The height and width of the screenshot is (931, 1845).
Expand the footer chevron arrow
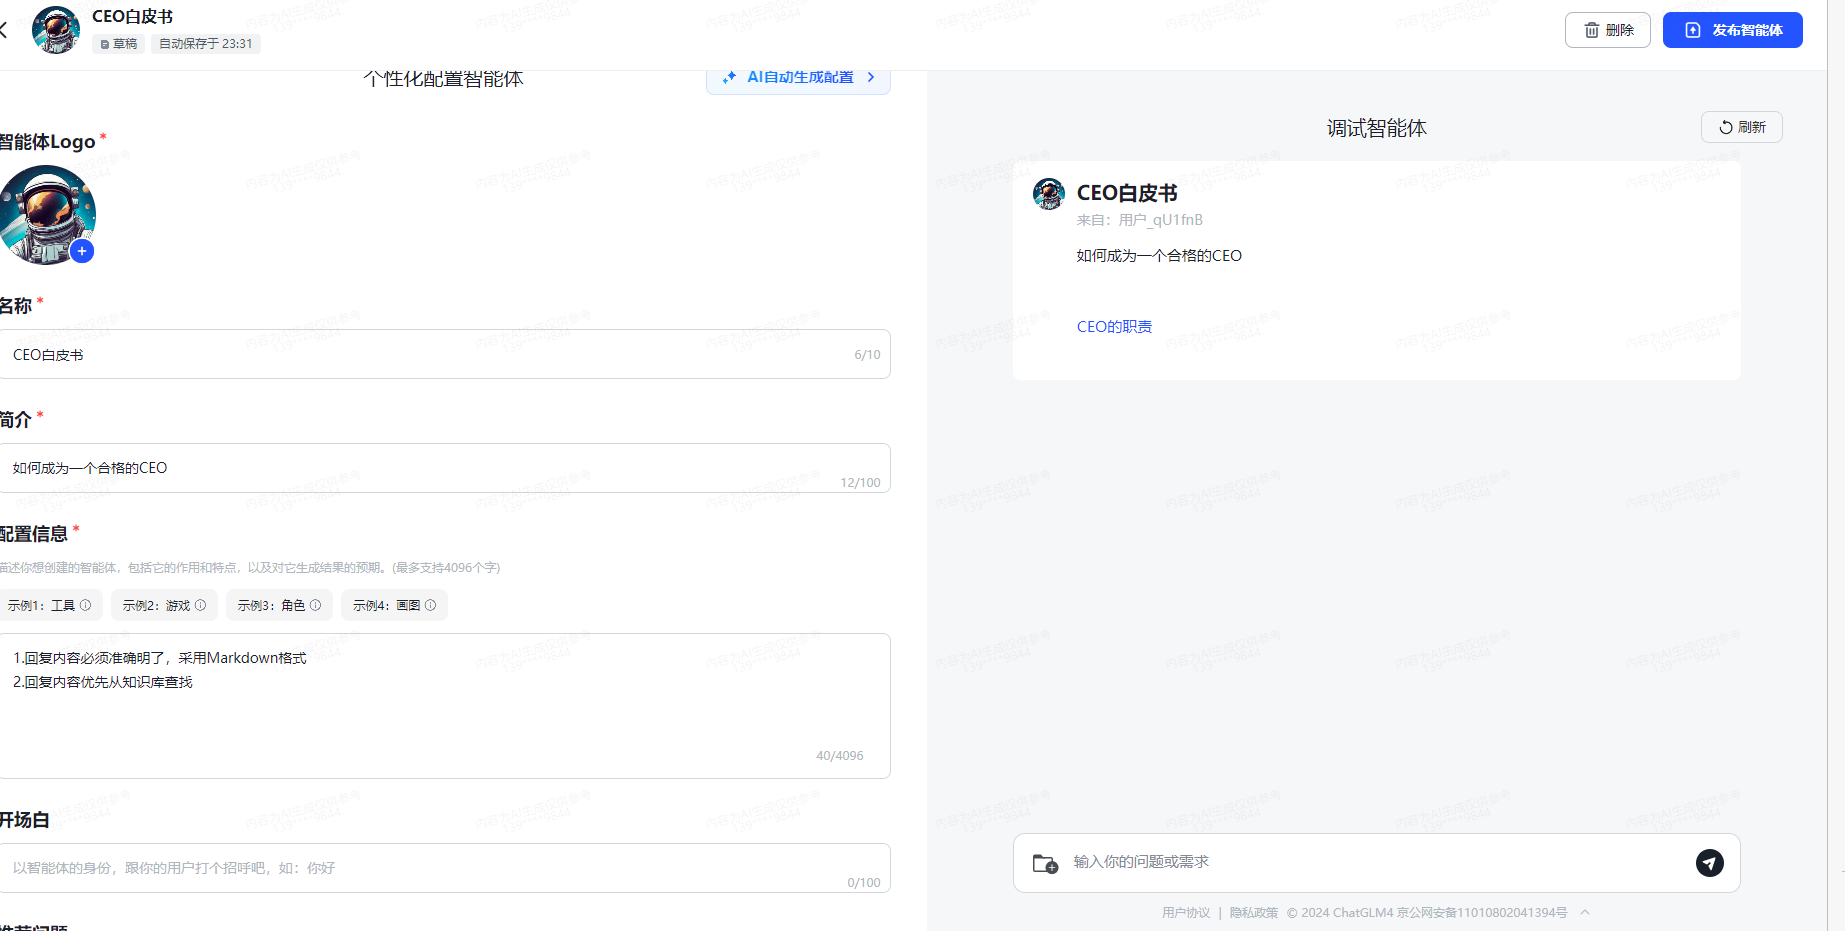coord(1585,912)
